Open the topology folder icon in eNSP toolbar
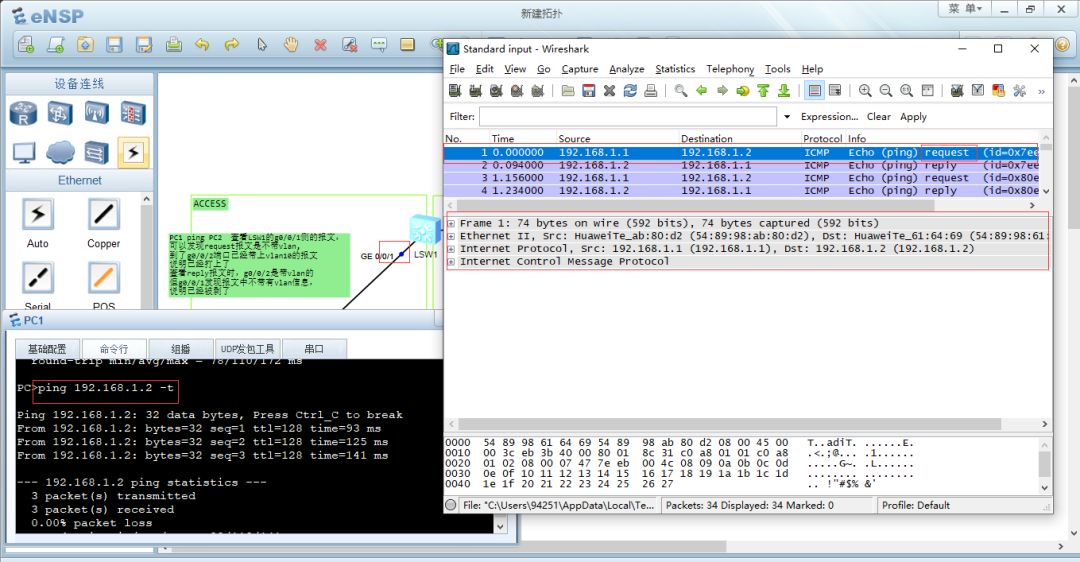Viewport: 1080px width, 562px height. coord(85,45)
